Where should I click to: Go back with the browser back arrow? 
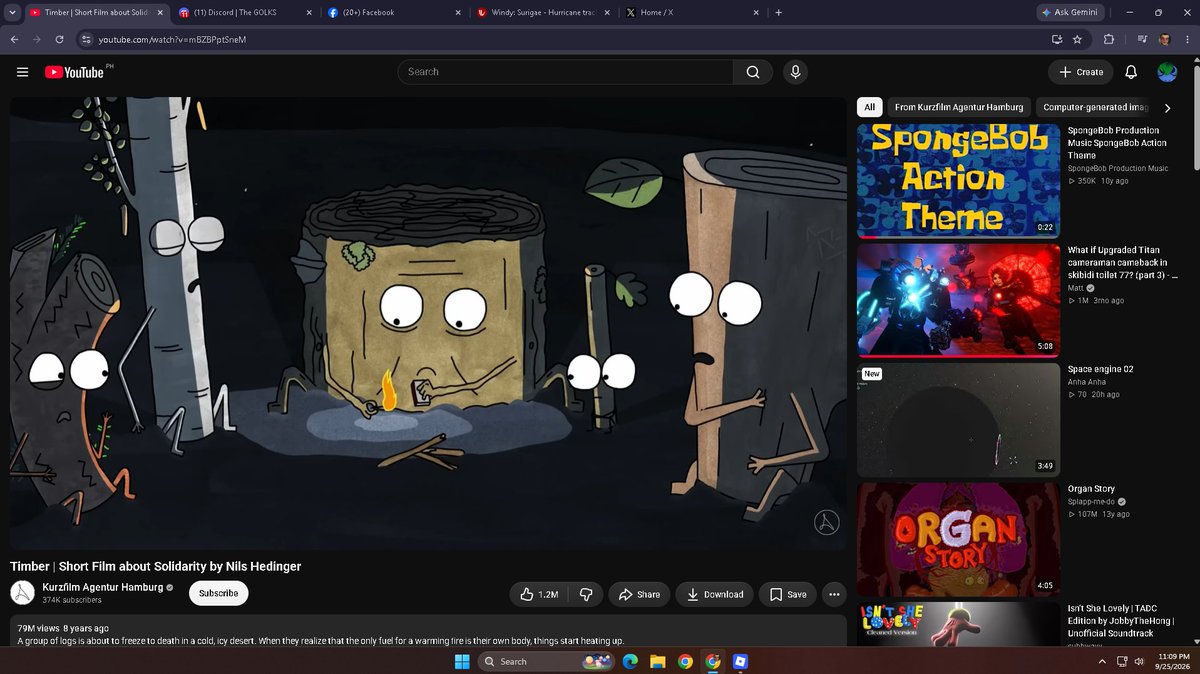click(x=14, y=39)
